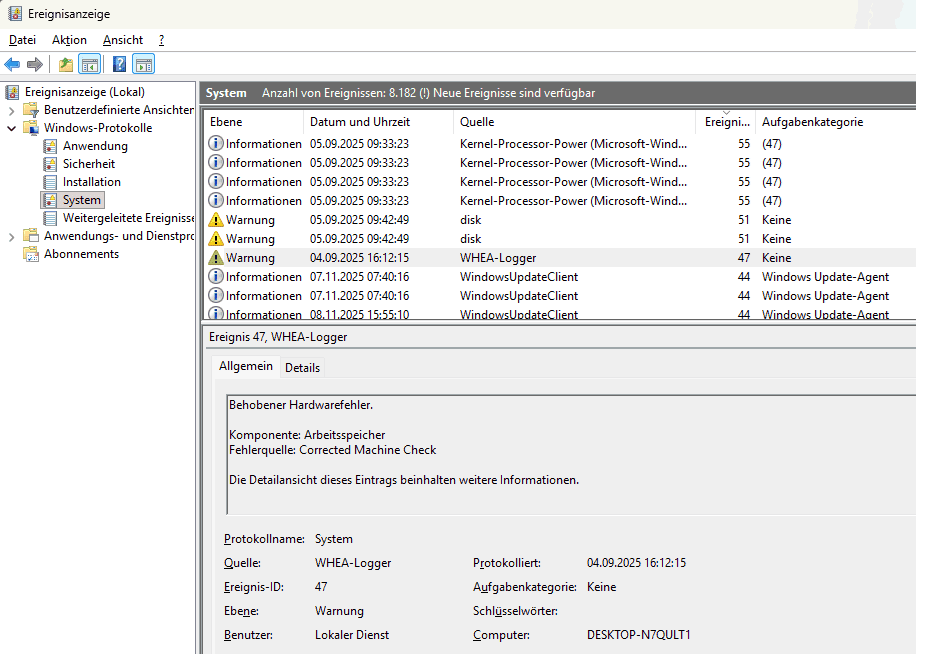Select the WHEA-Logger event from 04.09.2025 16:12:15
The width and height of the screenshot is (926, 654).
point(560,258)
